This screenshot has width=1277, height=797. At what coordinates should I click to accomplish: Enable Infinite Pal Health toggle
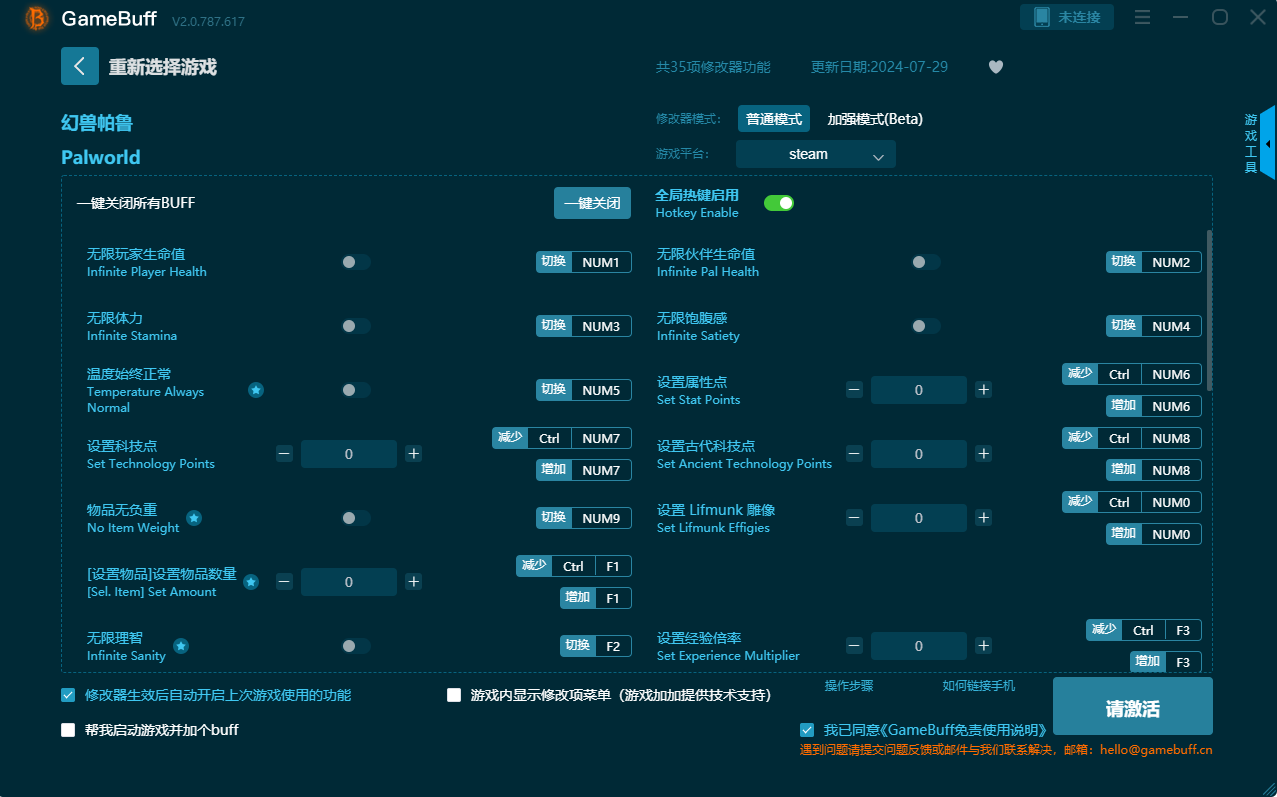point(926,262)
